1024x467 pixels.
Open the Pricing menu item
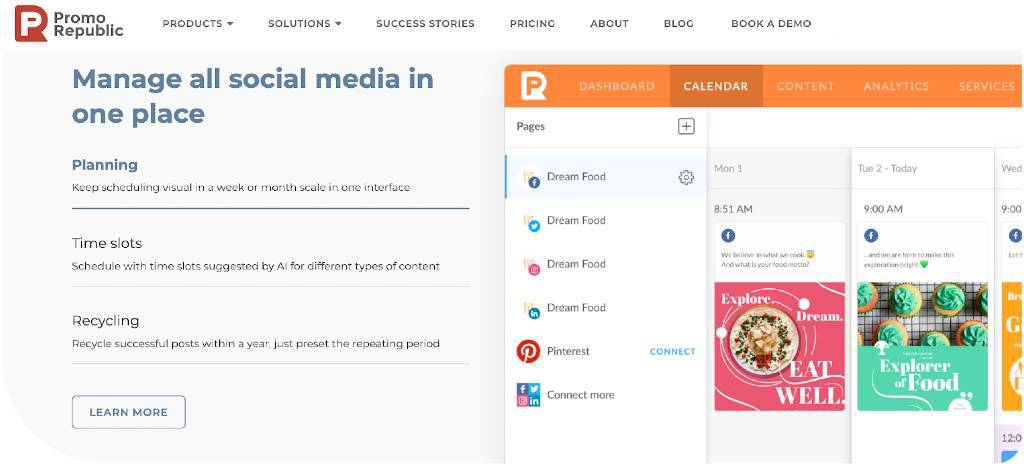(x=532, y=24)
